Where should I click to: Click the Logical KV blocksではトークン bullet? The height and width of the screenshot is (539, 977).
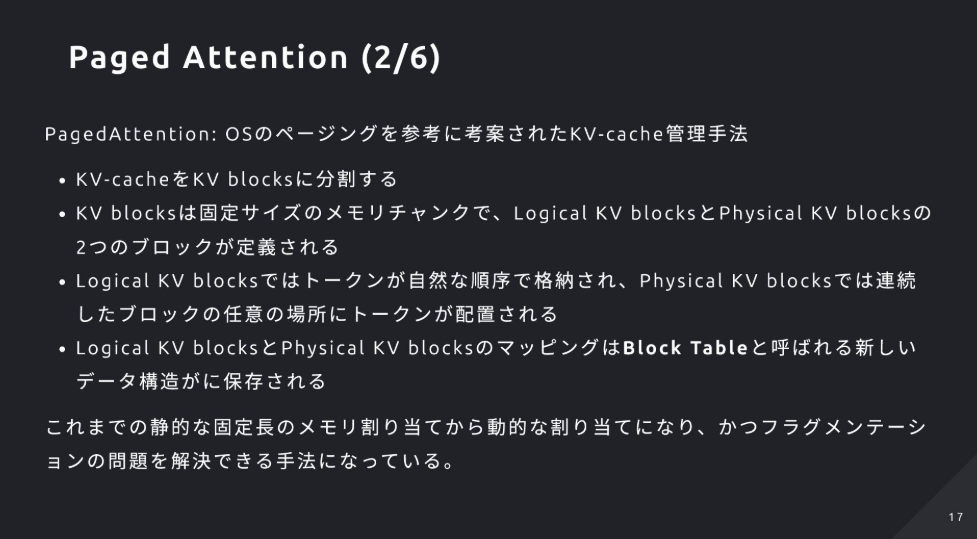point(496,280)
